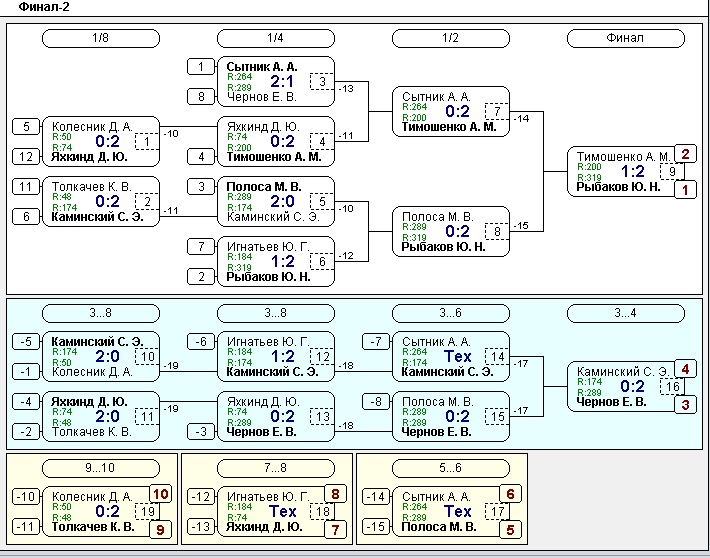Click Tex result in Игнатьев–Яхкинд match

pos(282,512)
